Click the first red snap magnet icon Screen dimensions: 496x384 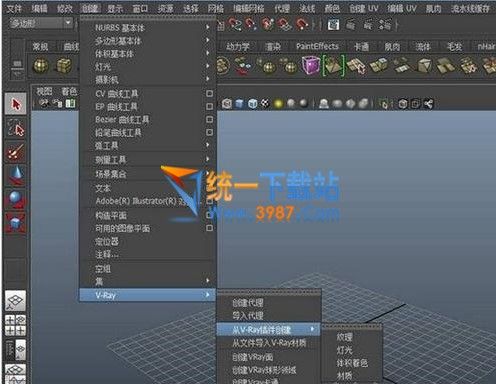click(234, 24)
